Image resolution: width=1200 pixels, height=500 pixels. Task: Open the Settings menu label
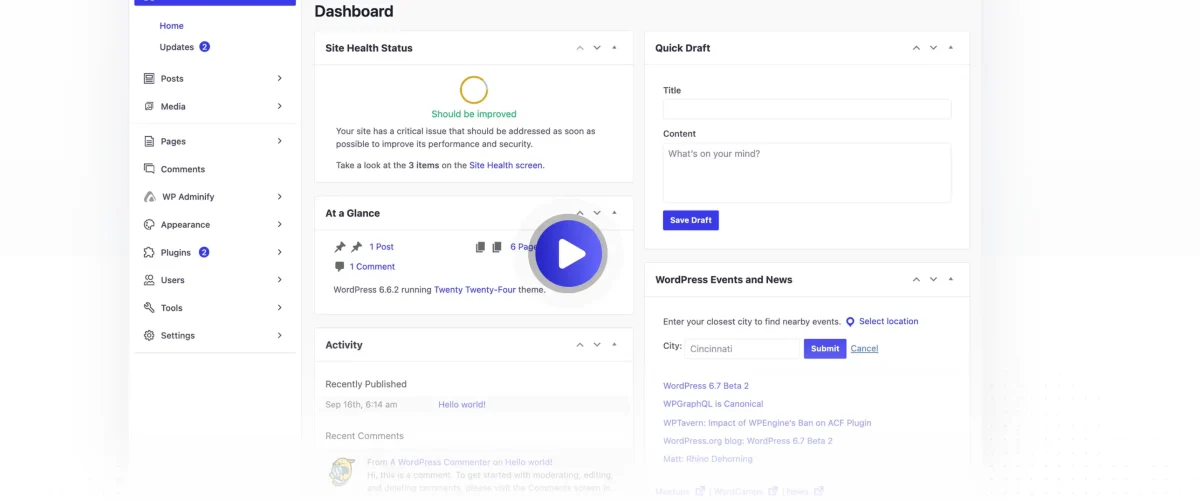(x=178, y=336)
